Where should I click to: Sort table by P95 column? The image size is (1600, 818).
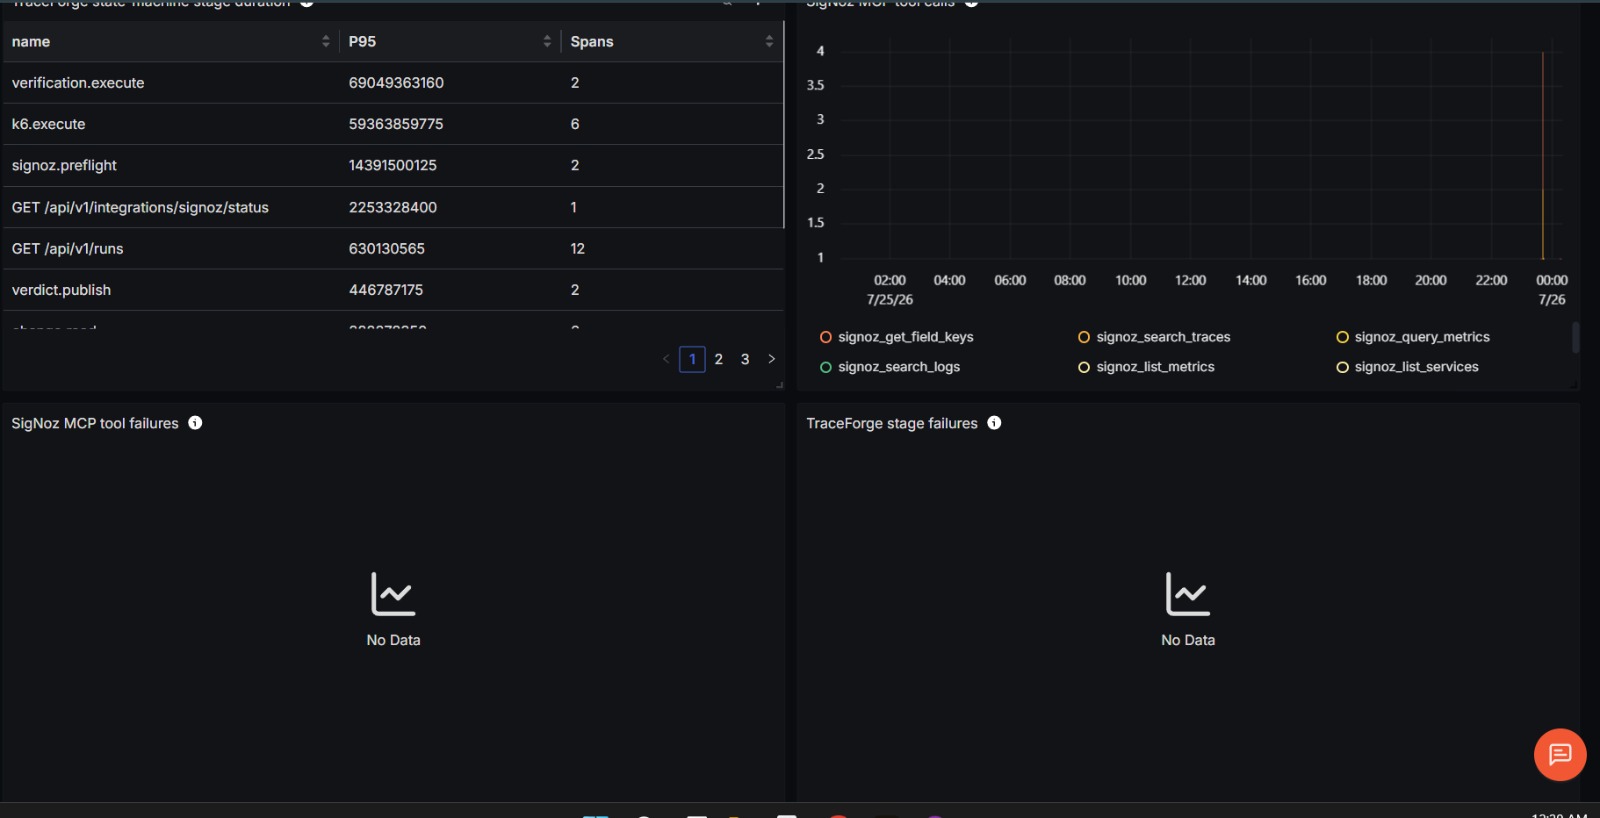point(547,41)
